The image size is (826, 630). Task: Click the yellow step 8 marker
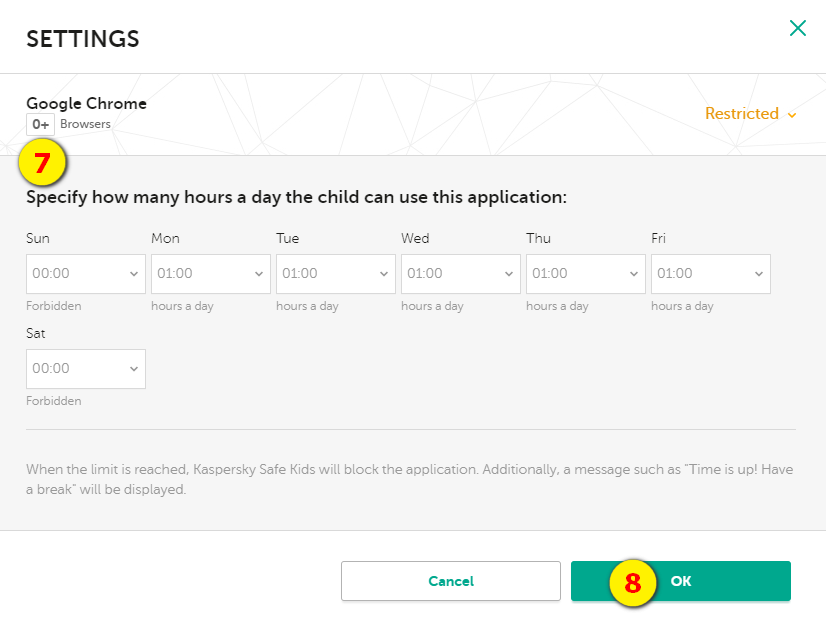(x=633, y=583)
